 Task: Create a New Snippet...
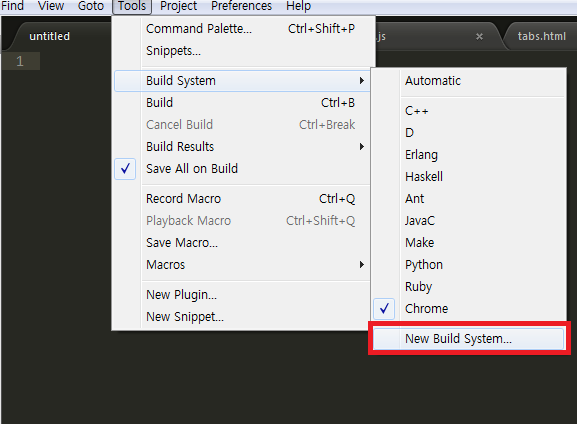pos(242,317)
